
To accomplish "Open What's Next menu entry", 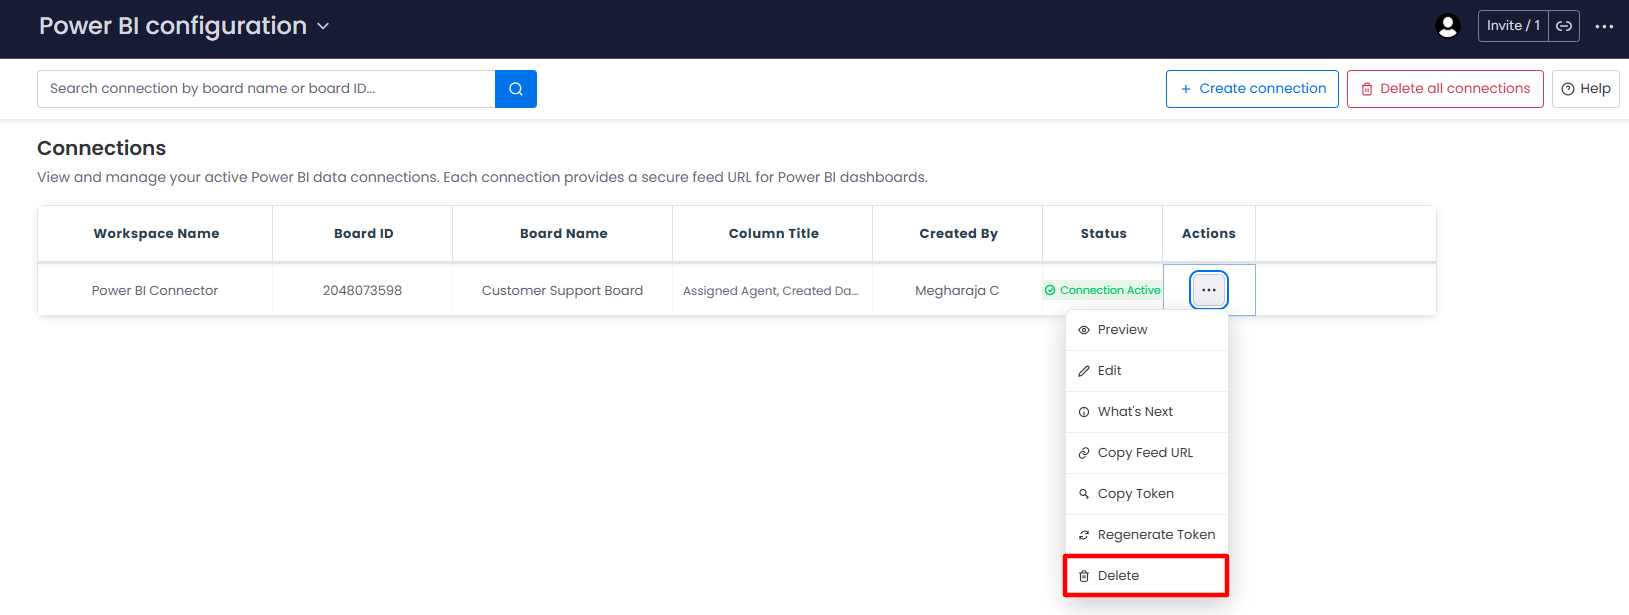I will pos(1146,412).
